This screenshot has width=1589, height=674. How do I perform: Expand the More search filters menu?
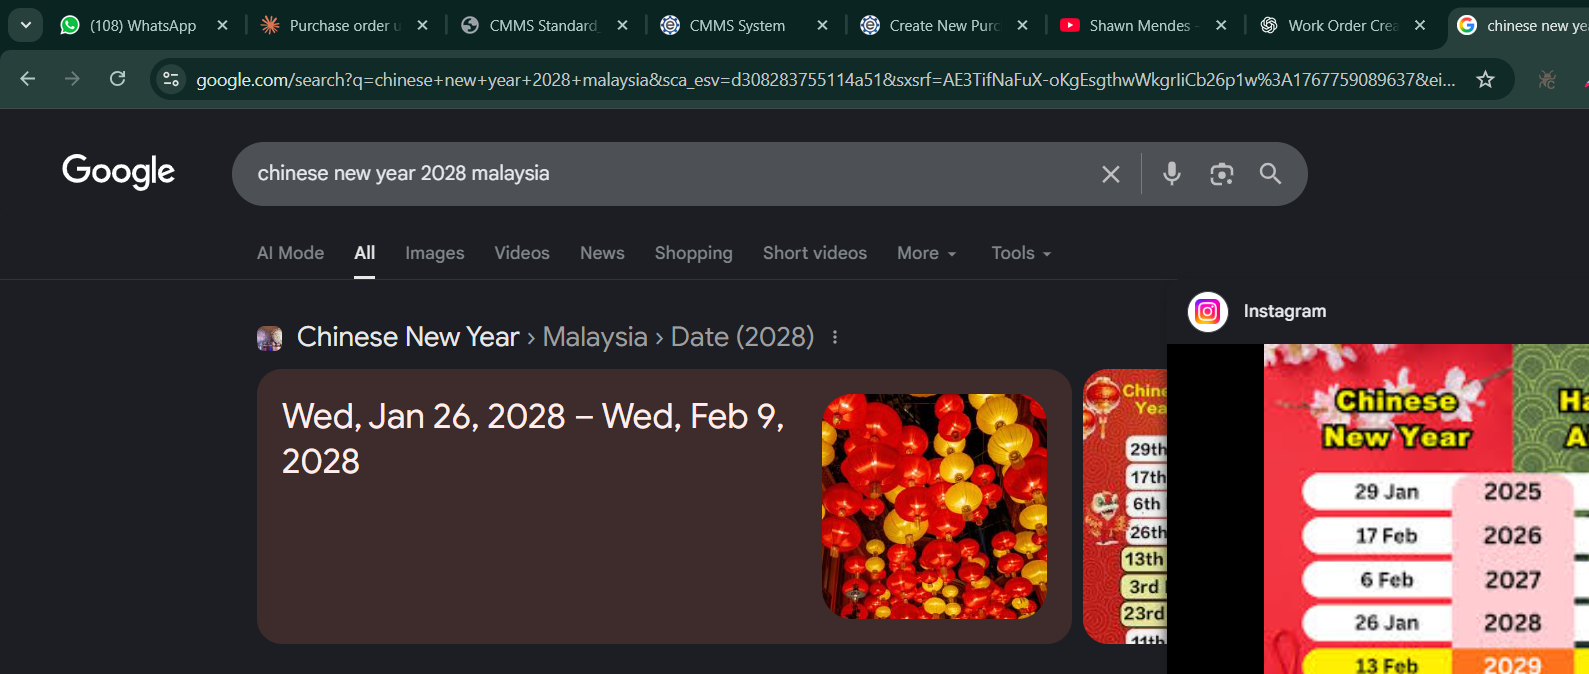pos(926,253)
